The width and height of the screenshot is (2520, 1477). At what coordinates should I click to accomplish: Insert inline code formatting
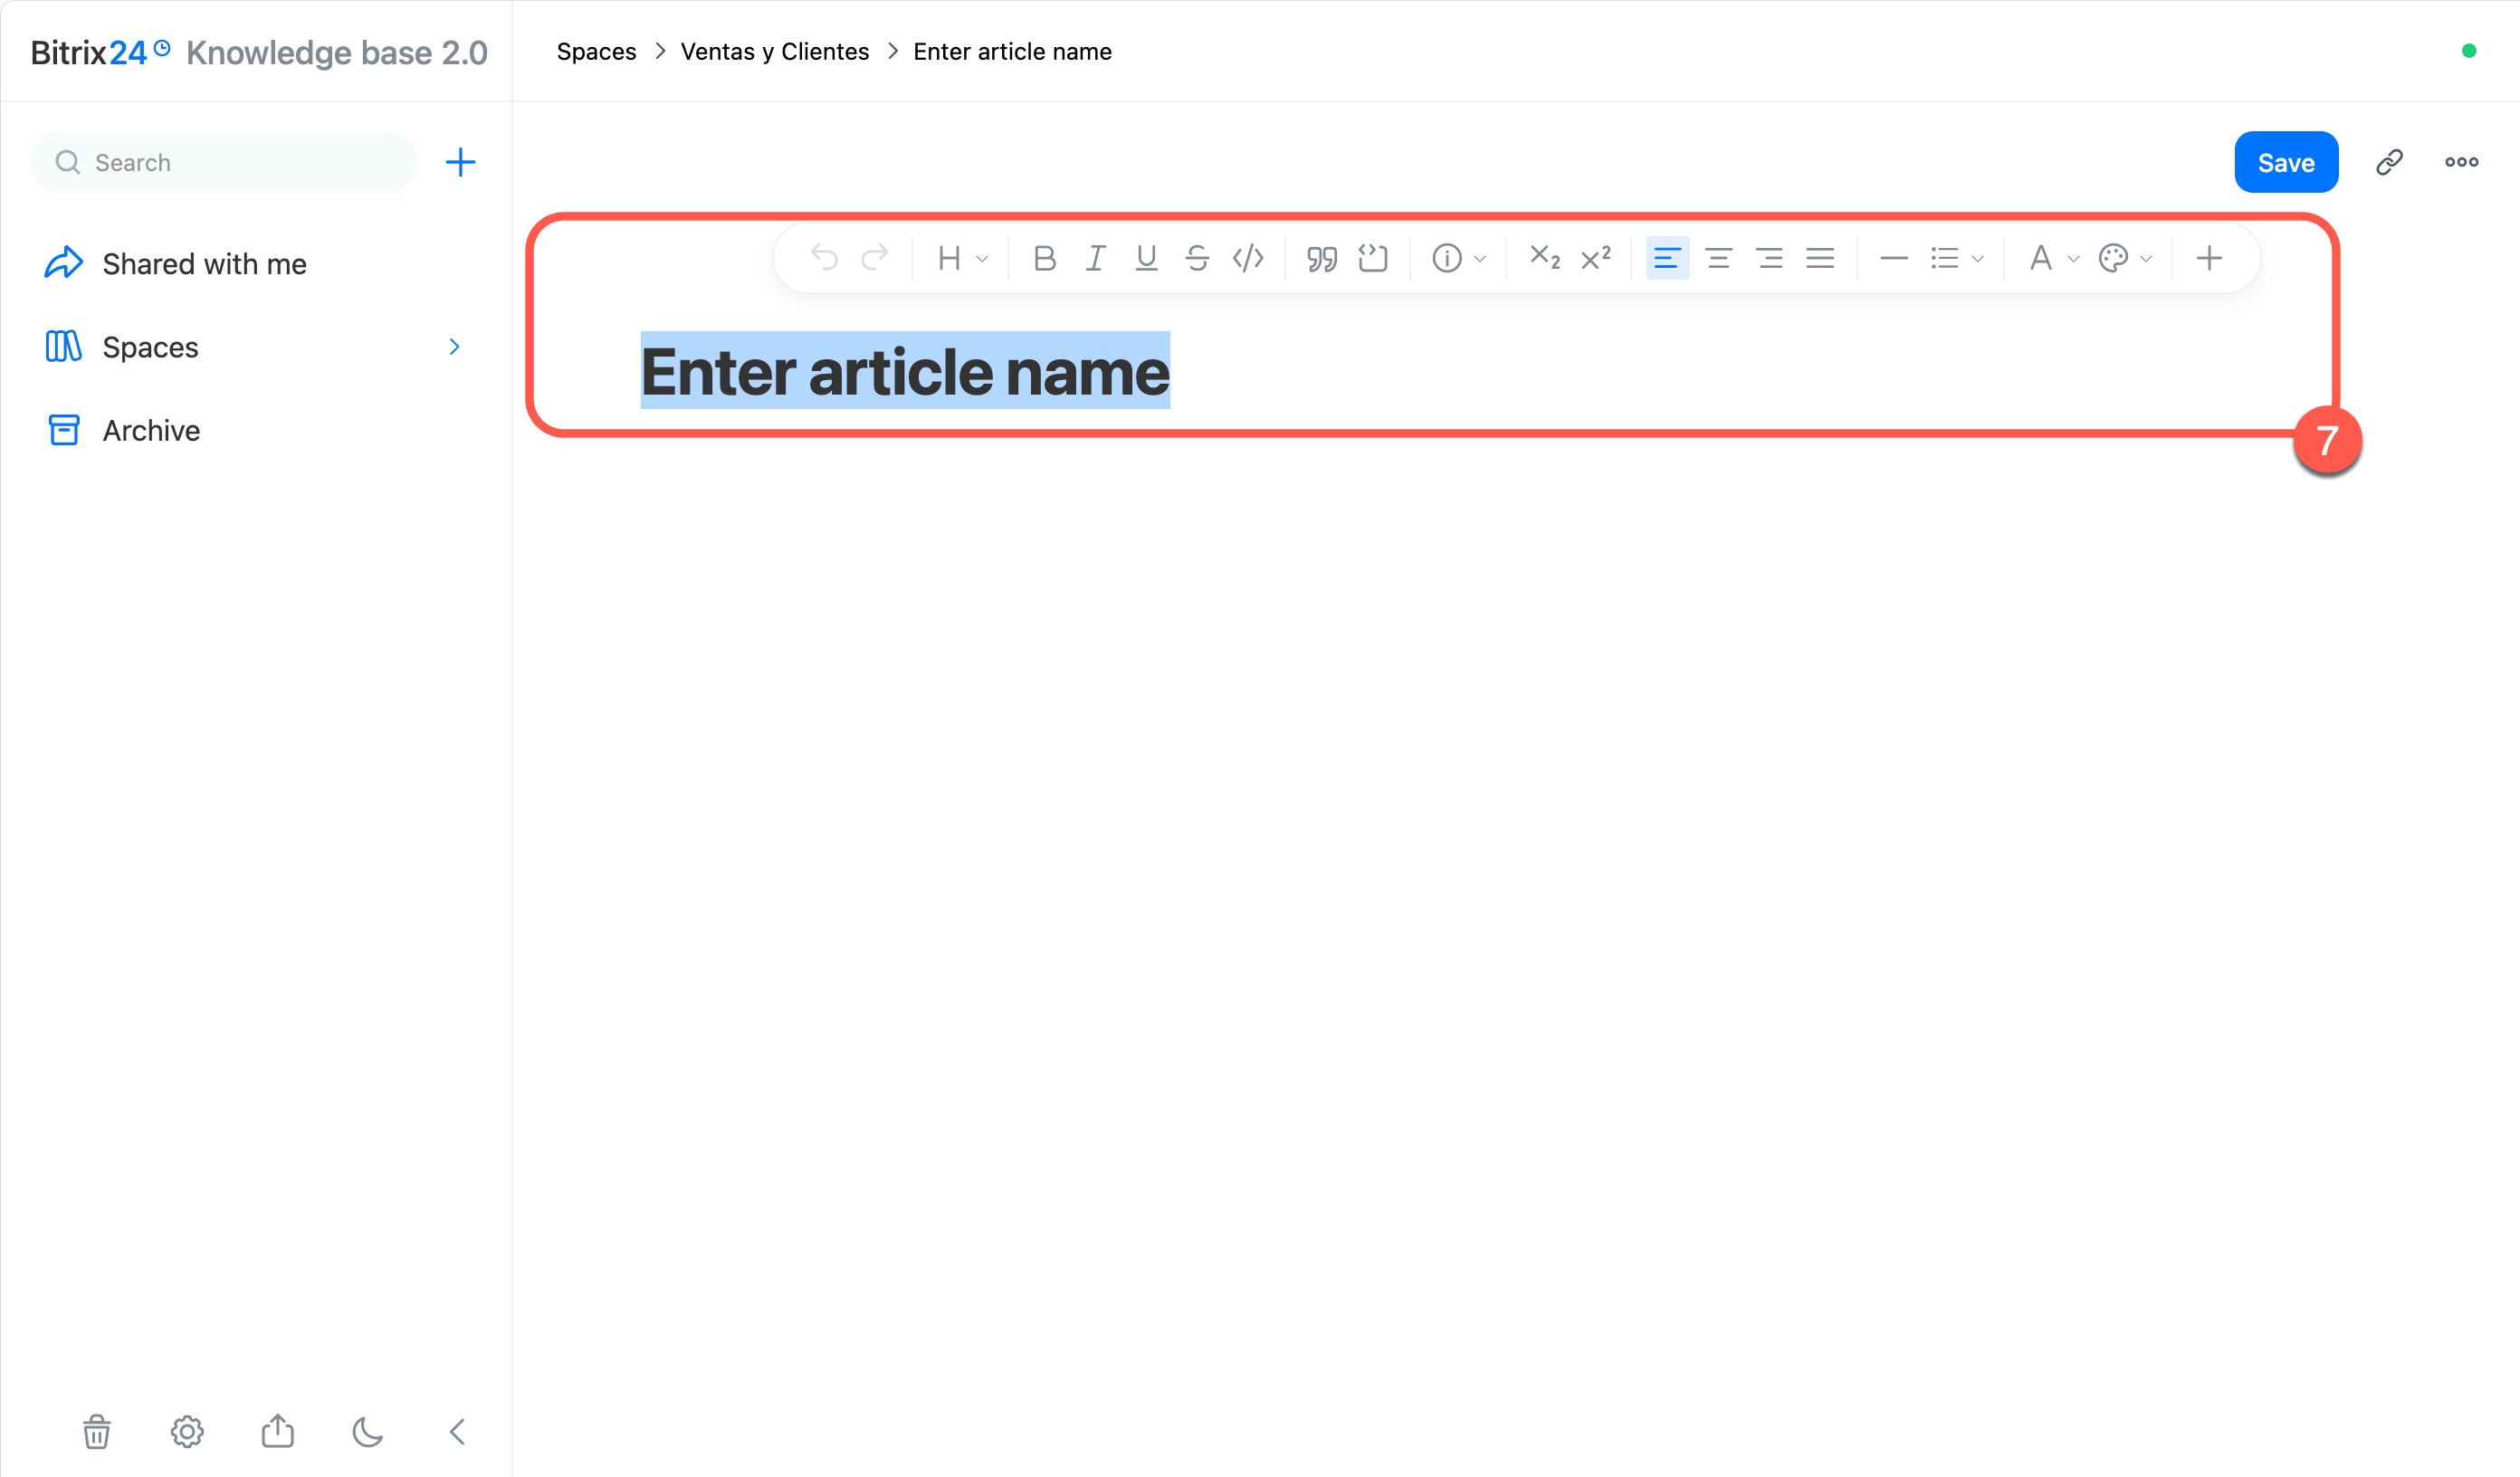(1248, 259)
